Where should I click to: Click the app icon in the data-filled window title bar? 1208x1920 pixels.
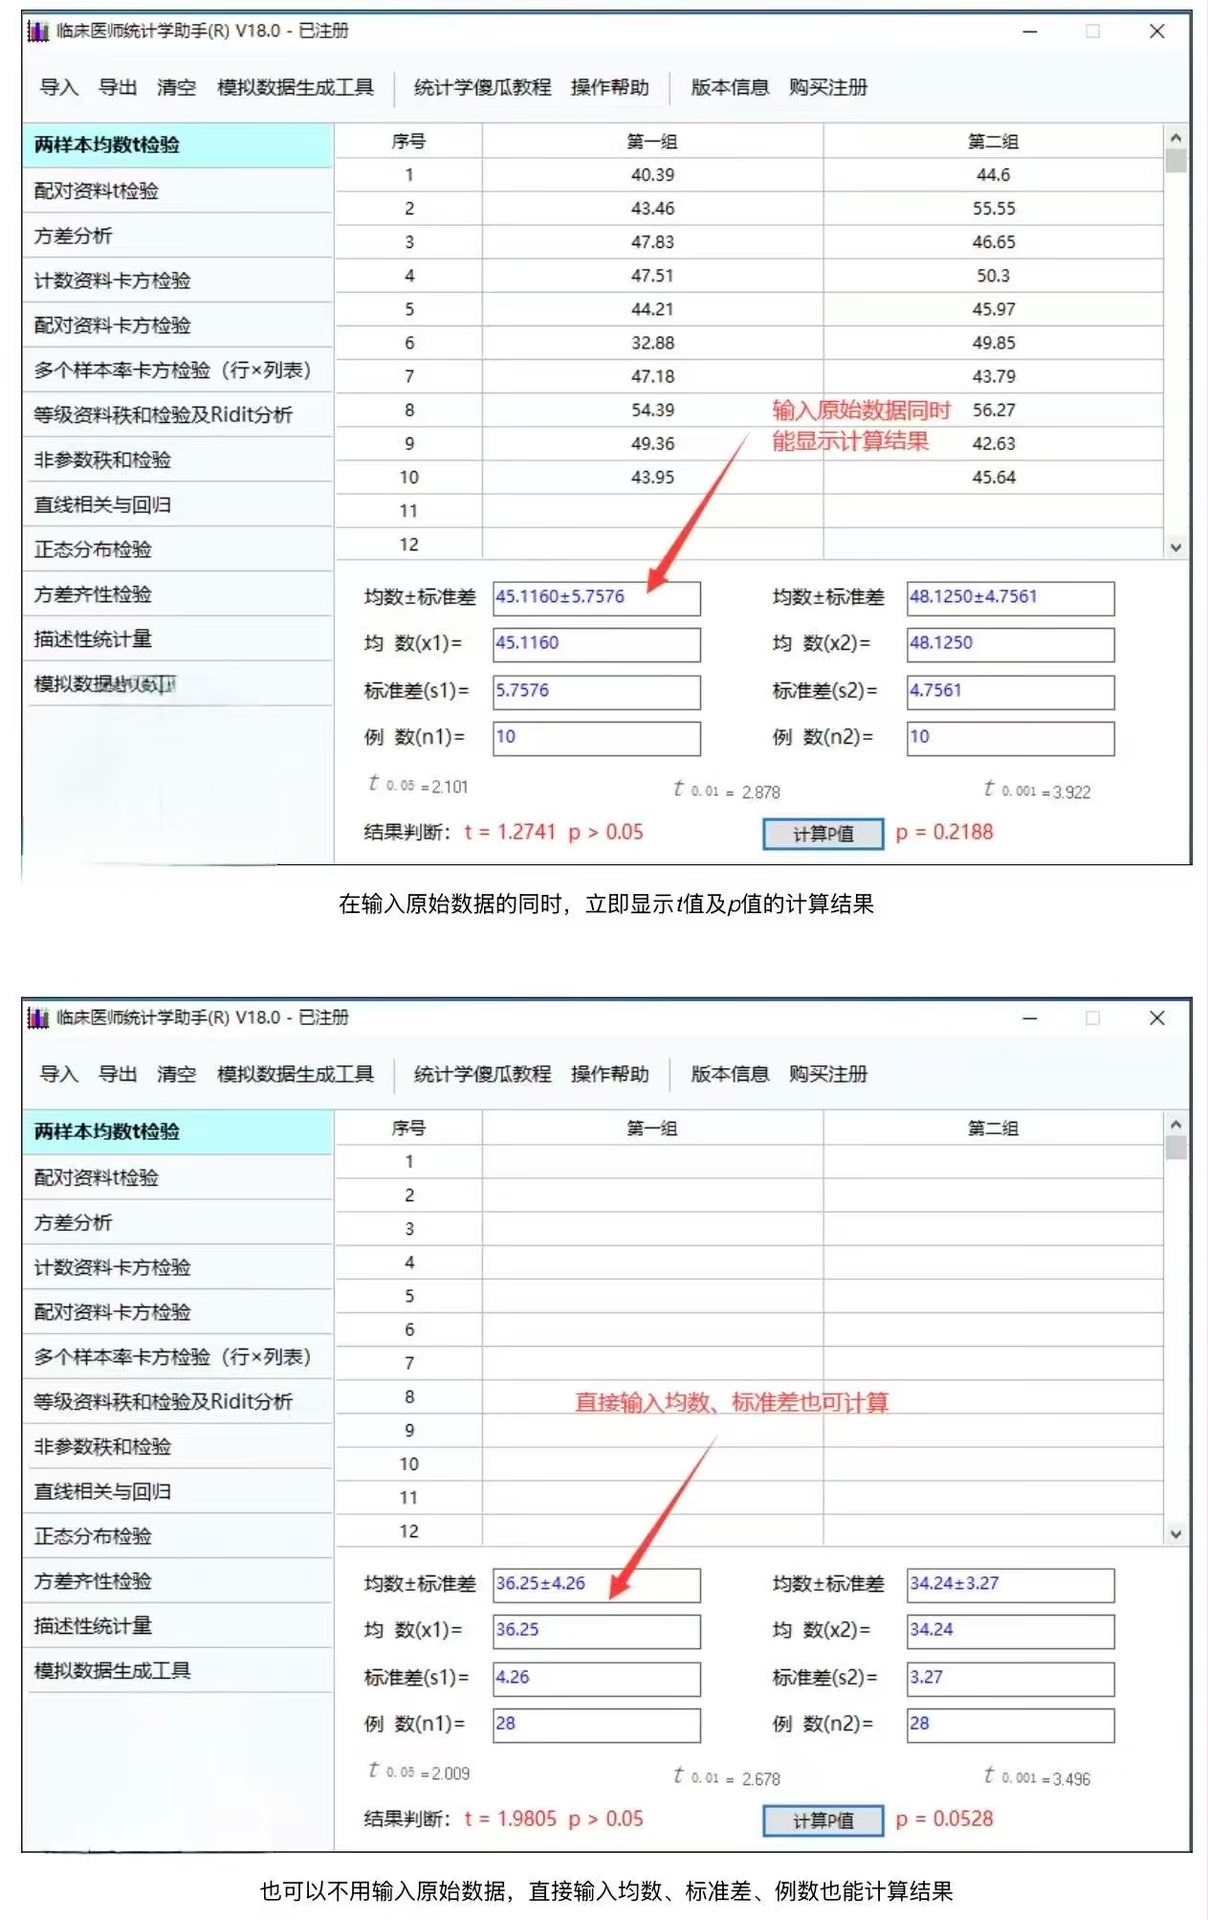tap(38, 31)
